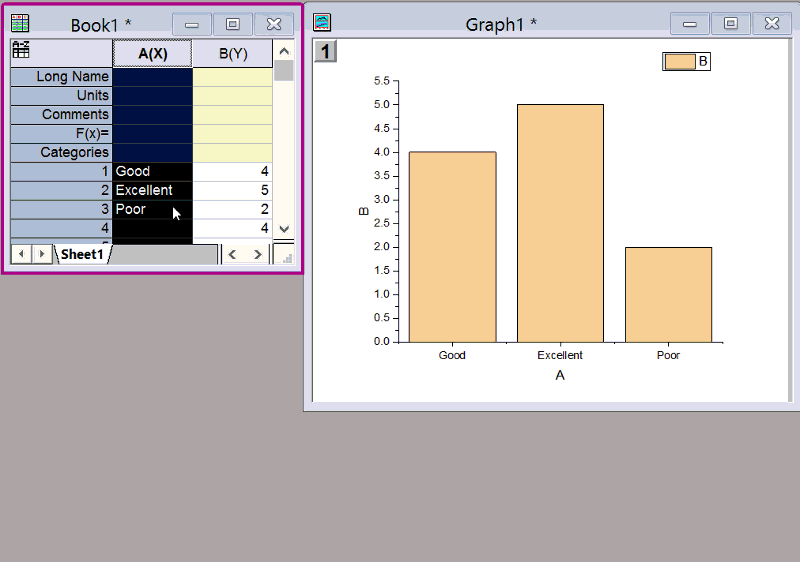This screenshot has width=800, height=562.
Task: Click the Graph1 window icon
Action: 322,23
